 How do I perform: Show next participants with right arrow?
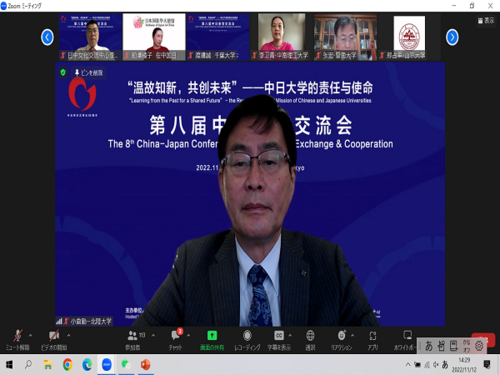(452, 37)
